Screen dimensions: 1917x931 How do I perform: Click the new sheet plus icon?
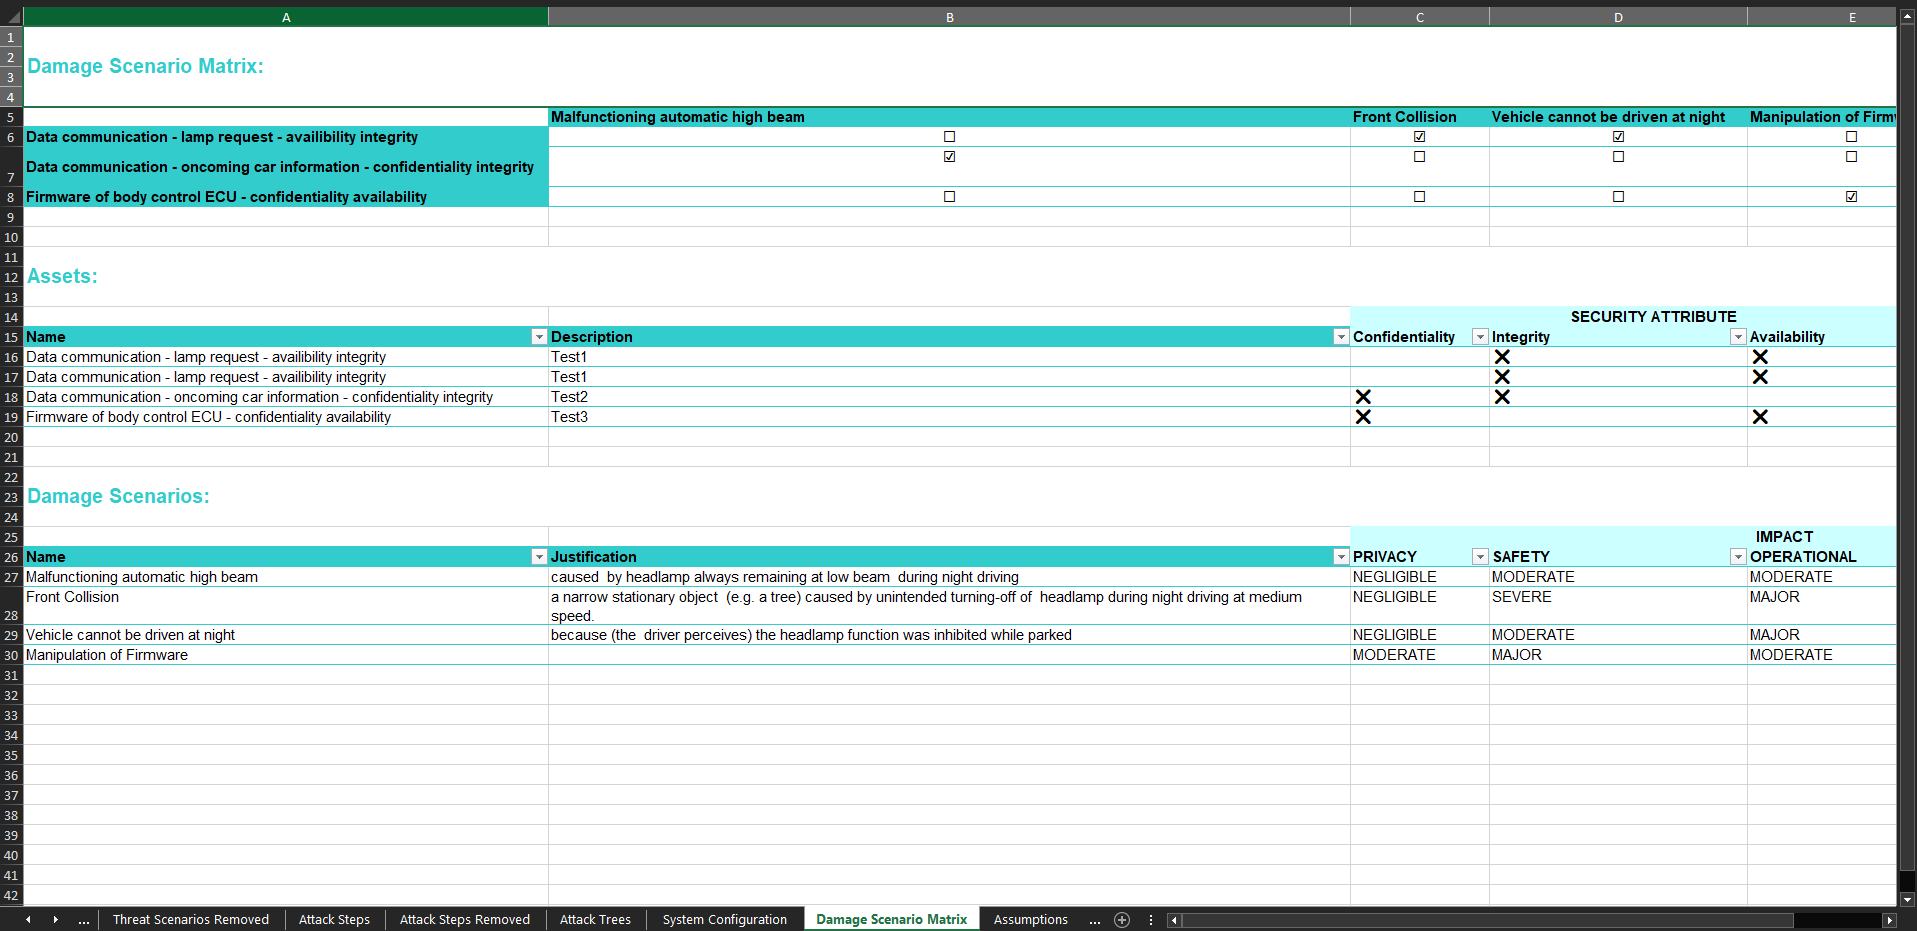(1122, 920)
